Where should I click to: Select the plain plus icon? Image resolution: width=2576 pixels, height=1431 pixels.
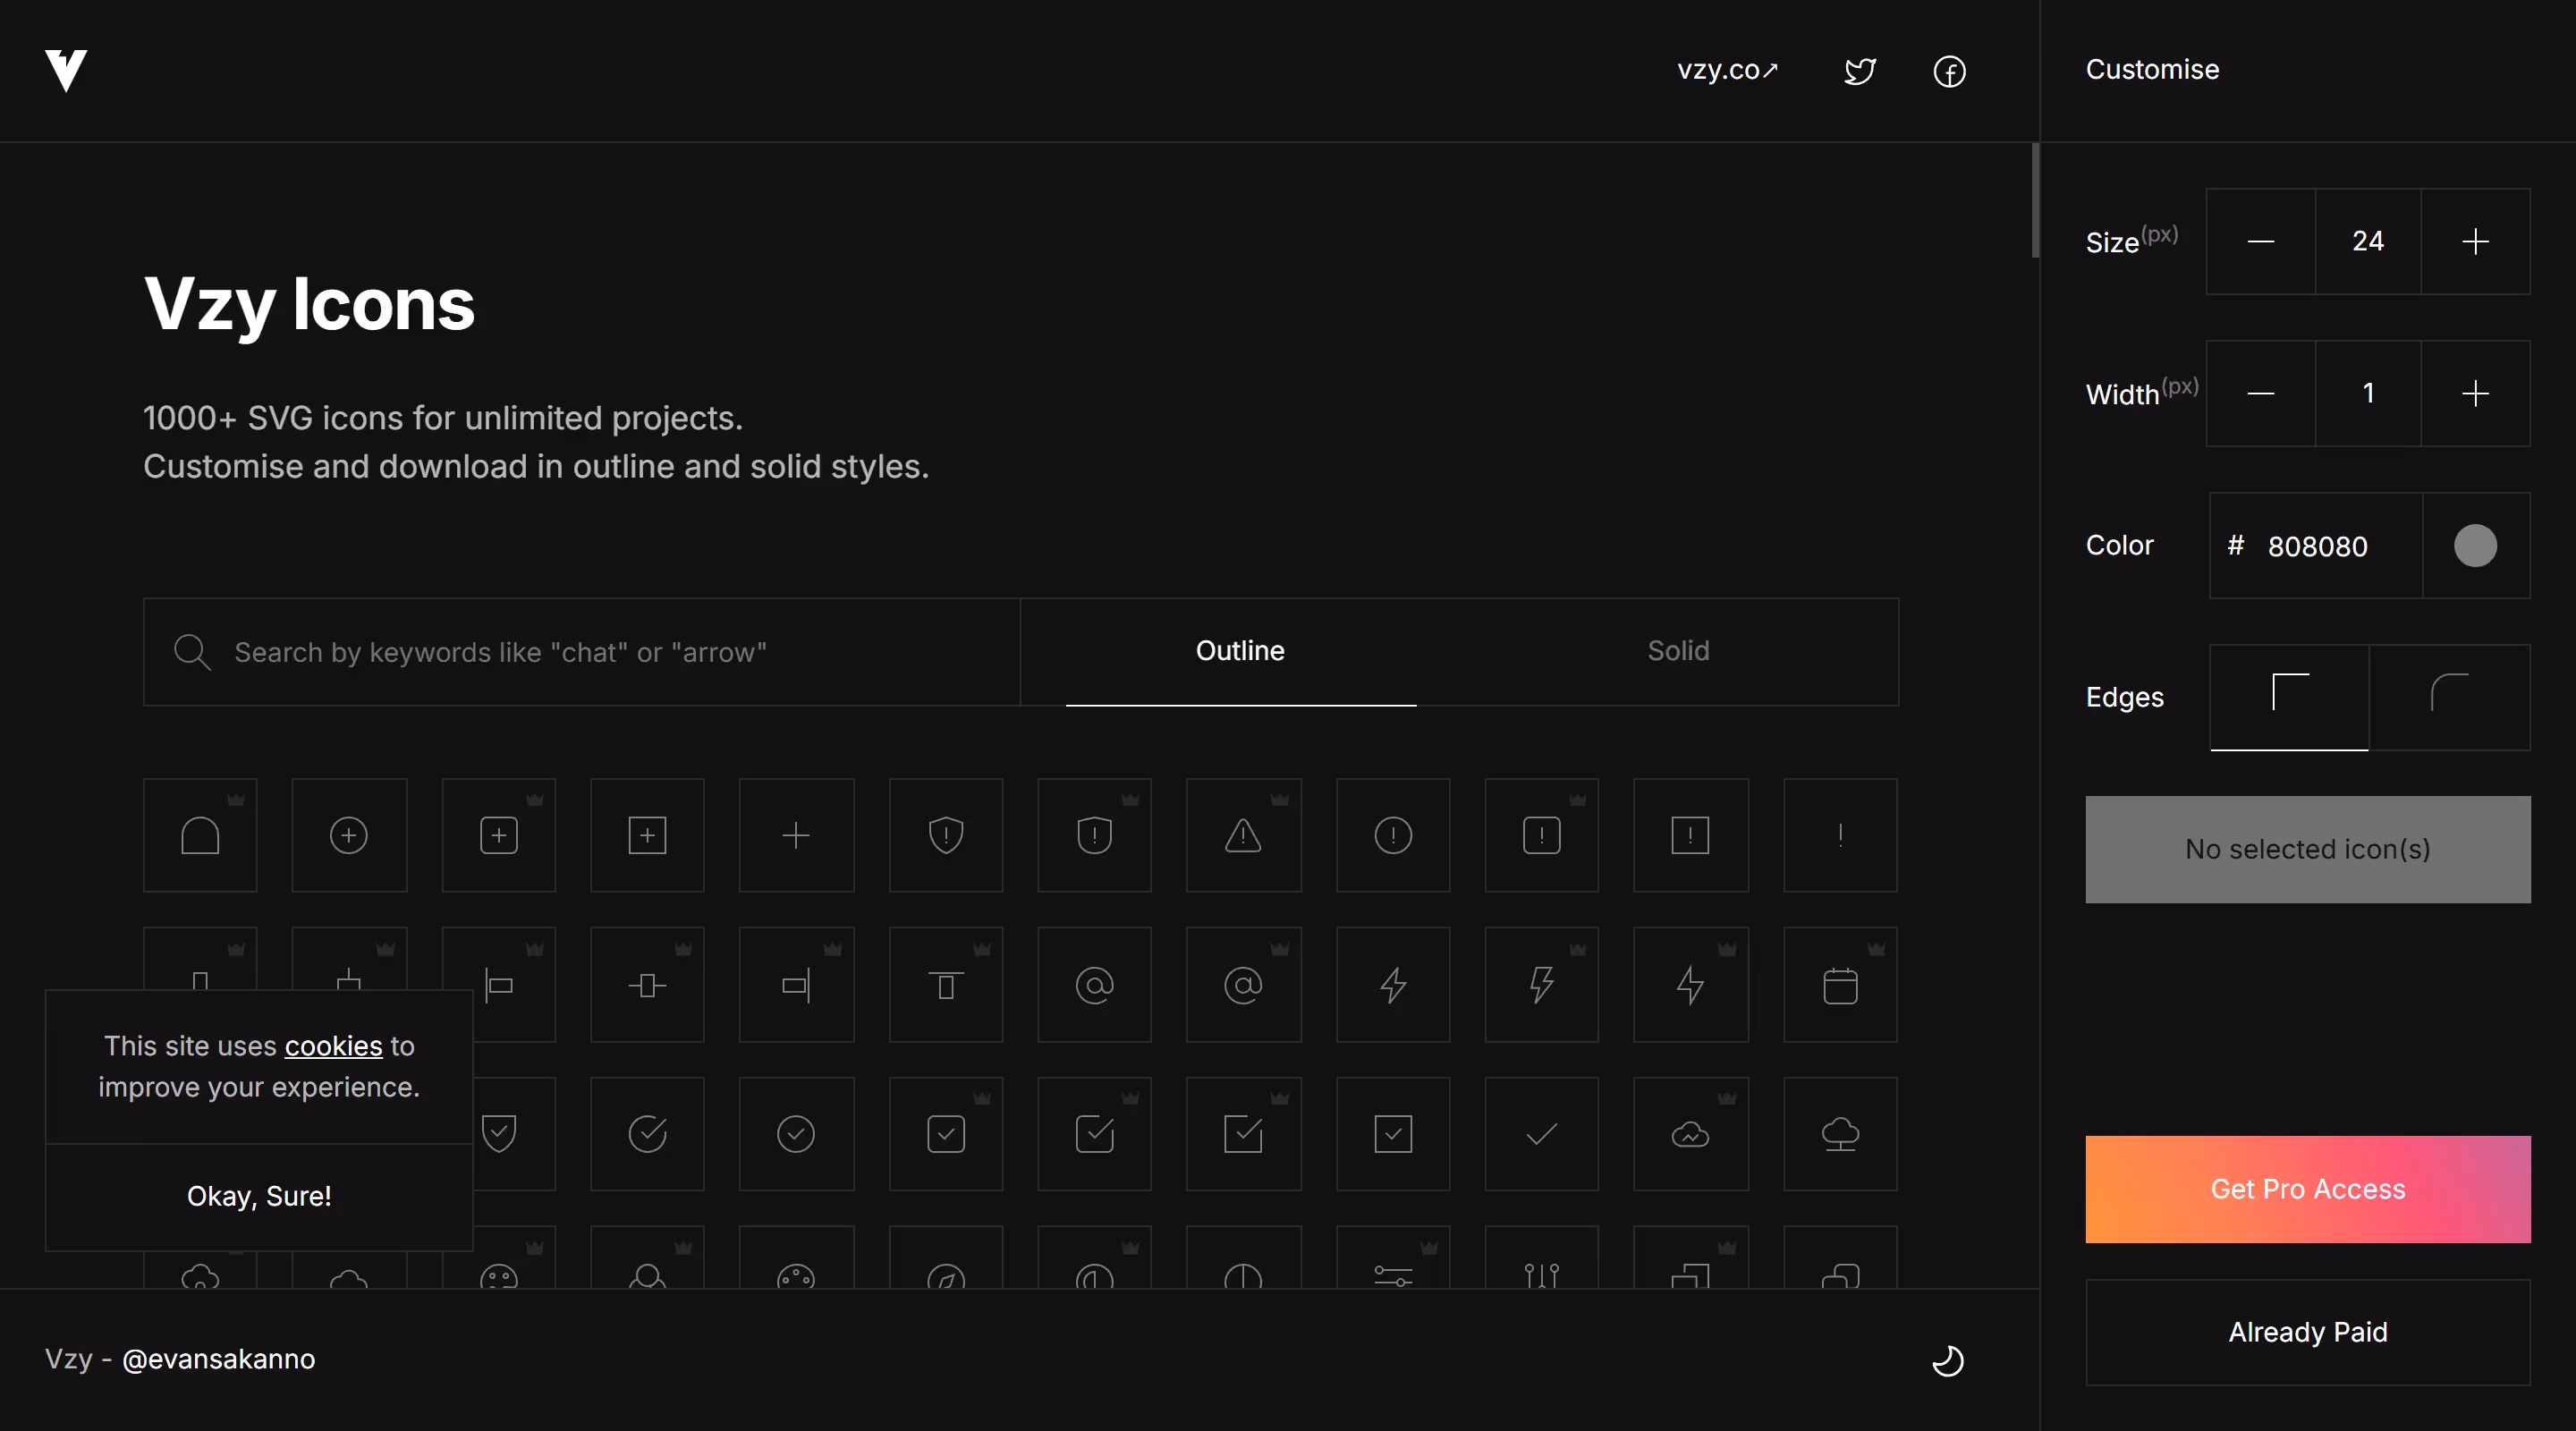(796, 835)
